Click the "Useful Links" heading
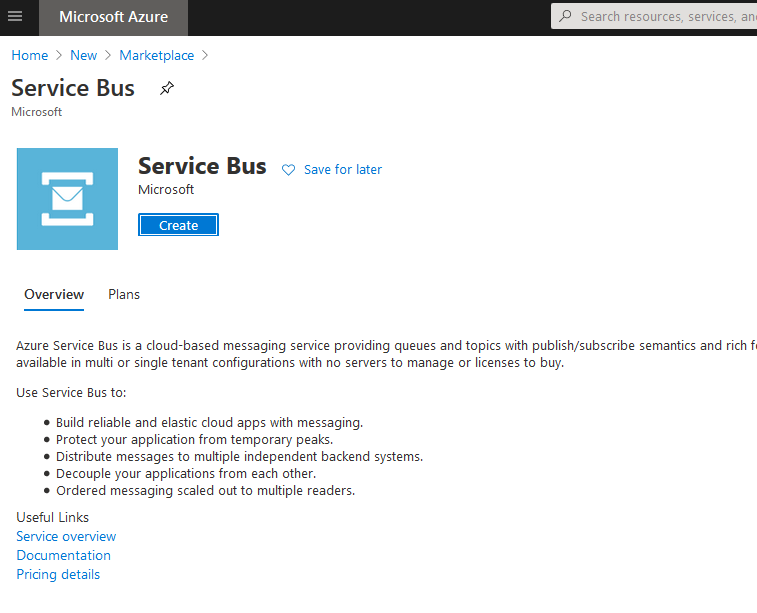 [x=53, y=517]
